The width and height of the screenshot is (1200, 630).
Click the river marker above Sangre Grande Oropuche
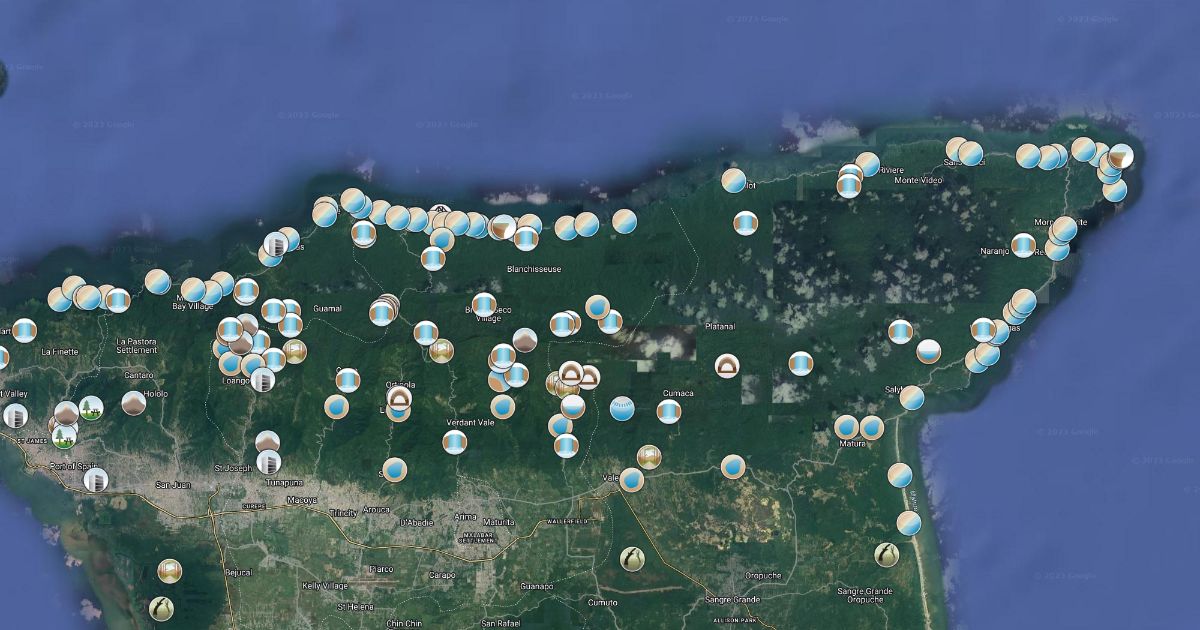pos(886,553)
